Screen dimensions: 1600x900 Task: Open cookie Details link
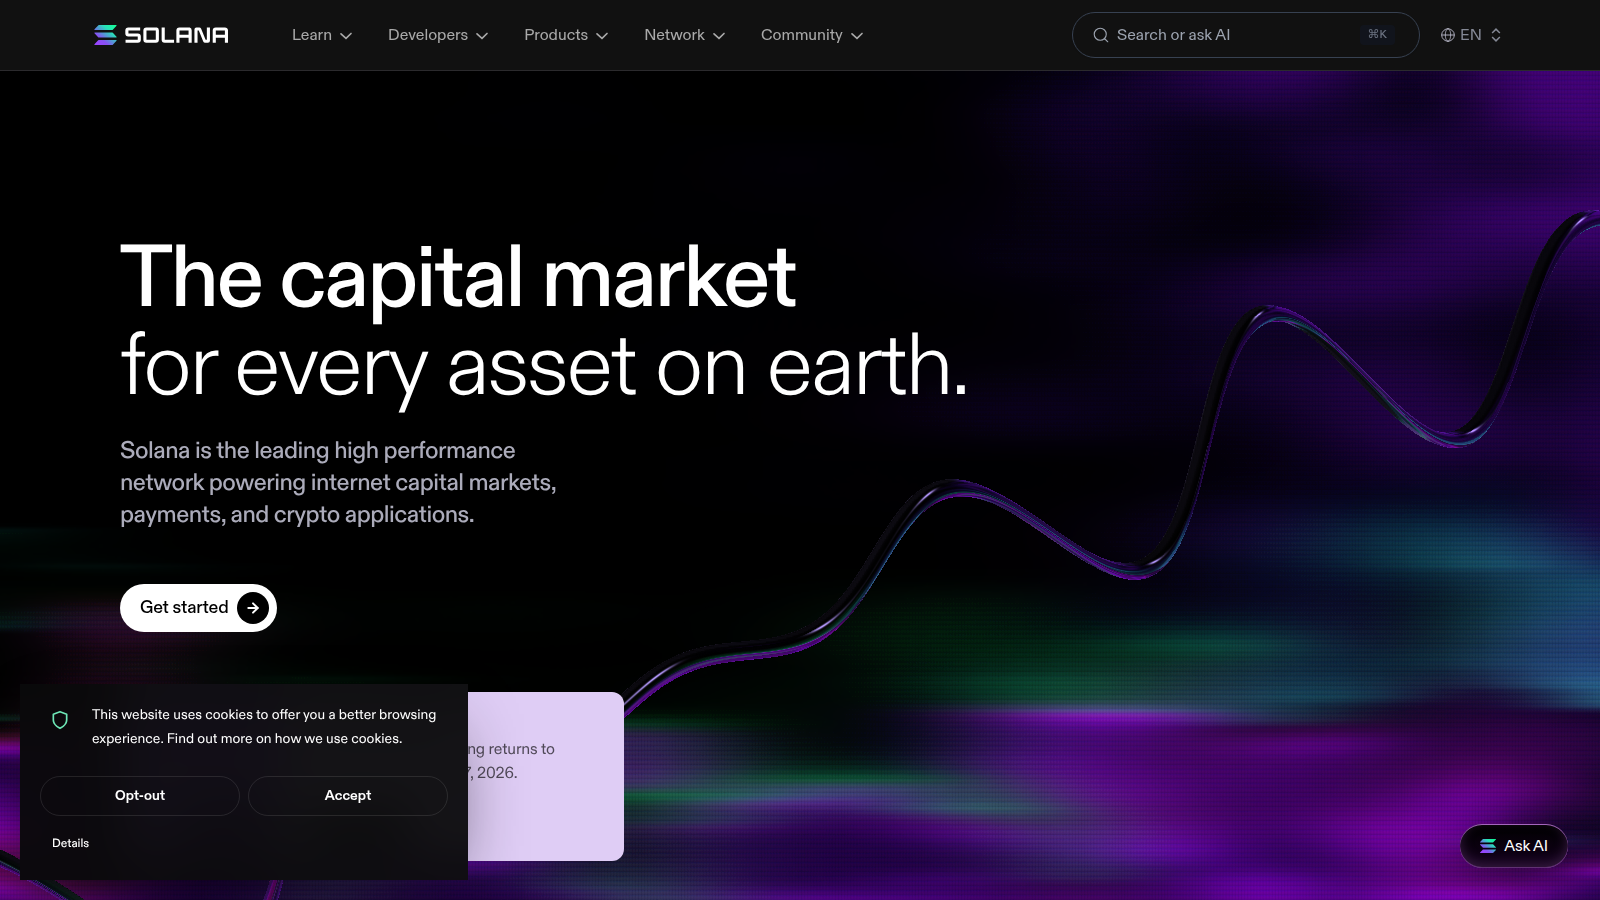(x=70, y=843)
